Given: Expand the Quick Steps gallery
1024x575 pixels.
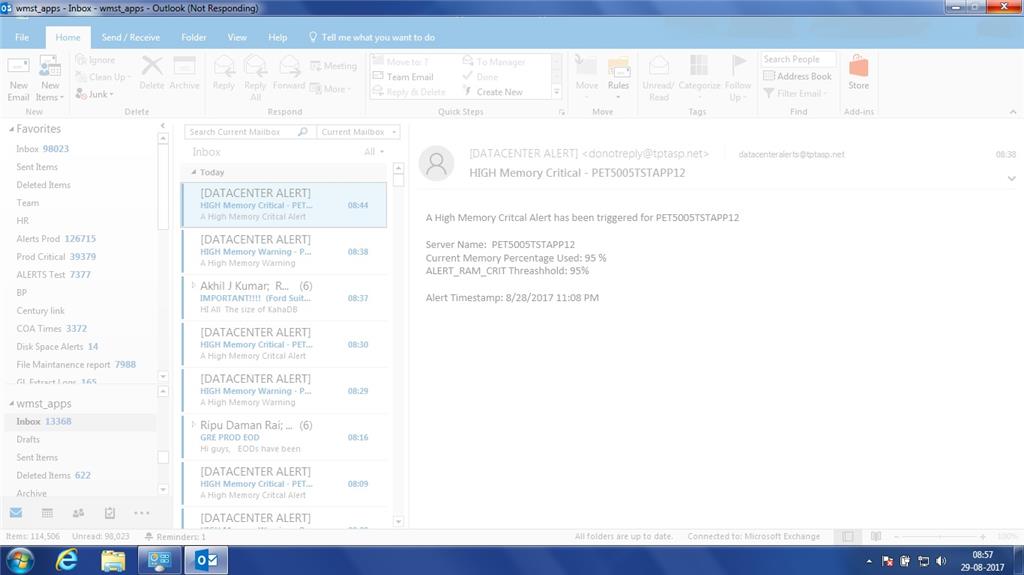Looking at the screenshot, I should [x=556, y=93].
